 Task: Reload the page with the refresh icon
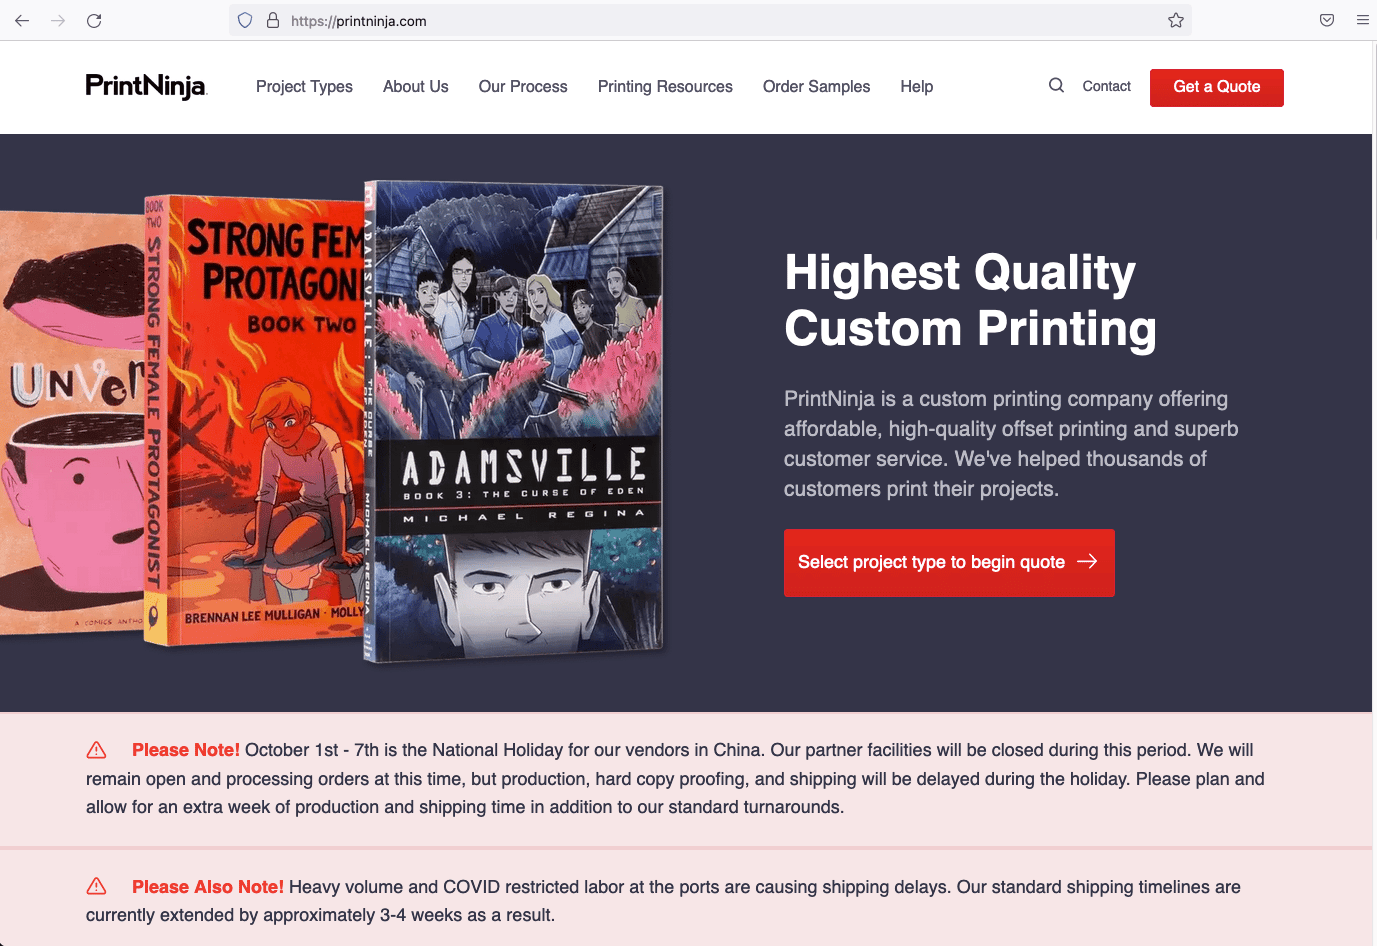point(94,20)
